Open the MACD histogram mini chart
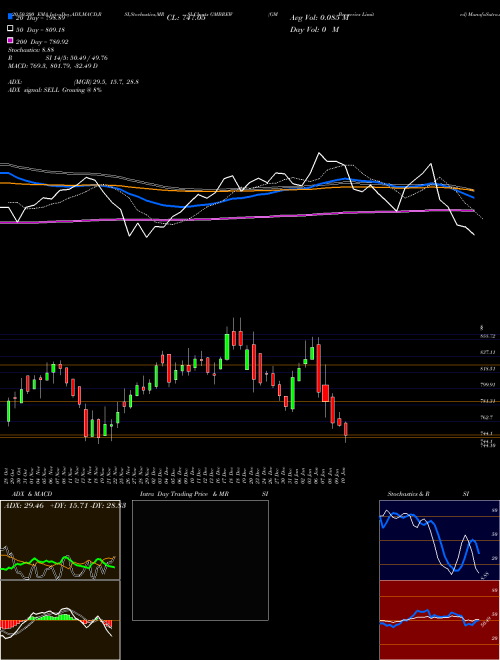 point(60,620)
